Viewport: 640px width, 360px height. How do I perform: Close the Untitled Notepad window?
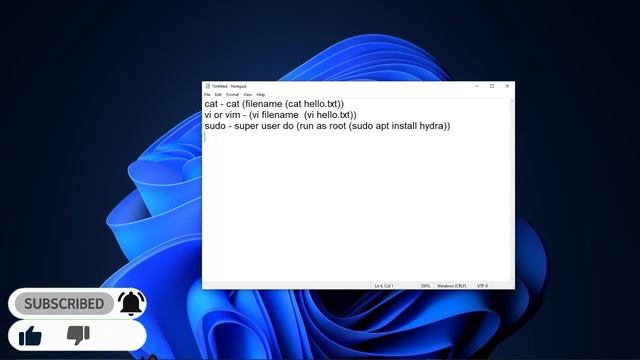point(507,86)
